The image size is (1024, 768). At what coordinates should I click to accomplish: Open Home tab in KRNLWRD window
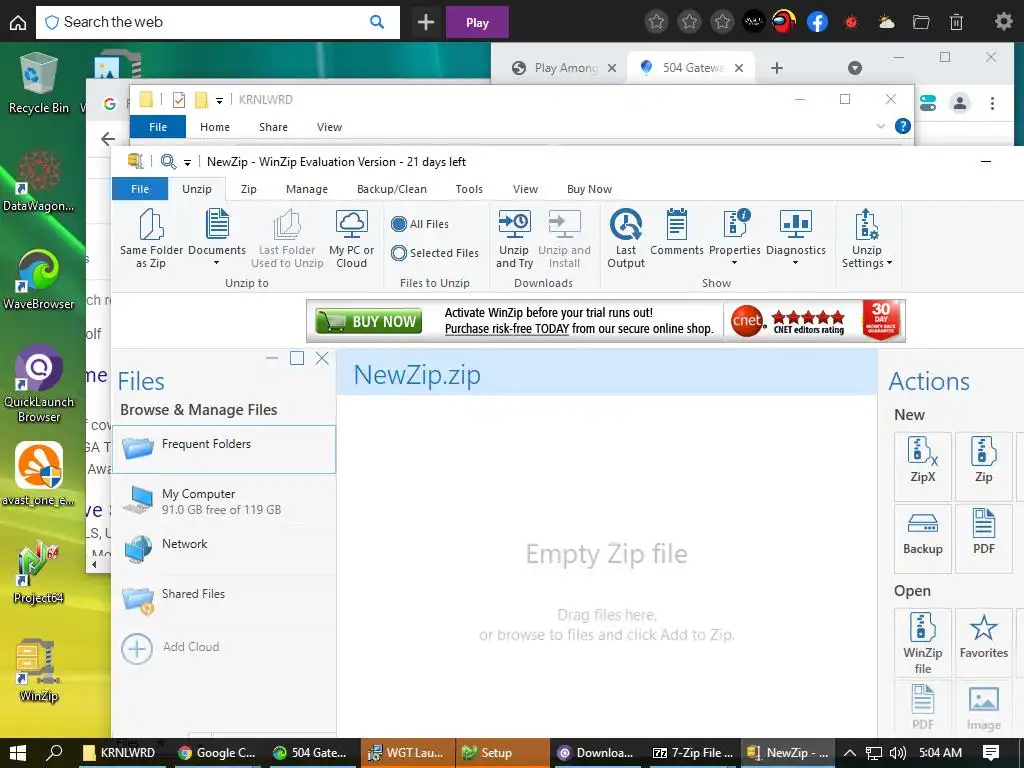click(x=215, y=127)
